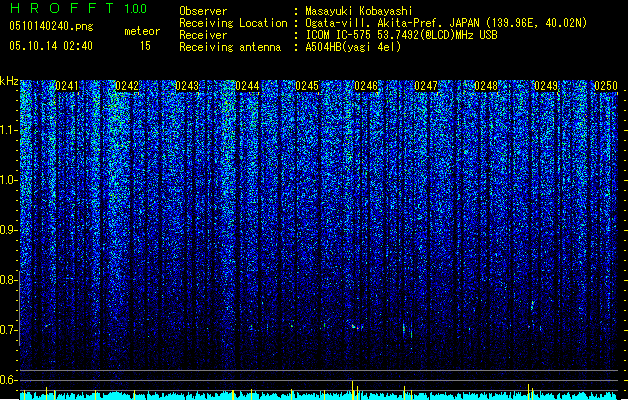The height and width of the screenshot is (400, 629).
Task: Click the 0245 time marker
Action: tap(307, 86)
